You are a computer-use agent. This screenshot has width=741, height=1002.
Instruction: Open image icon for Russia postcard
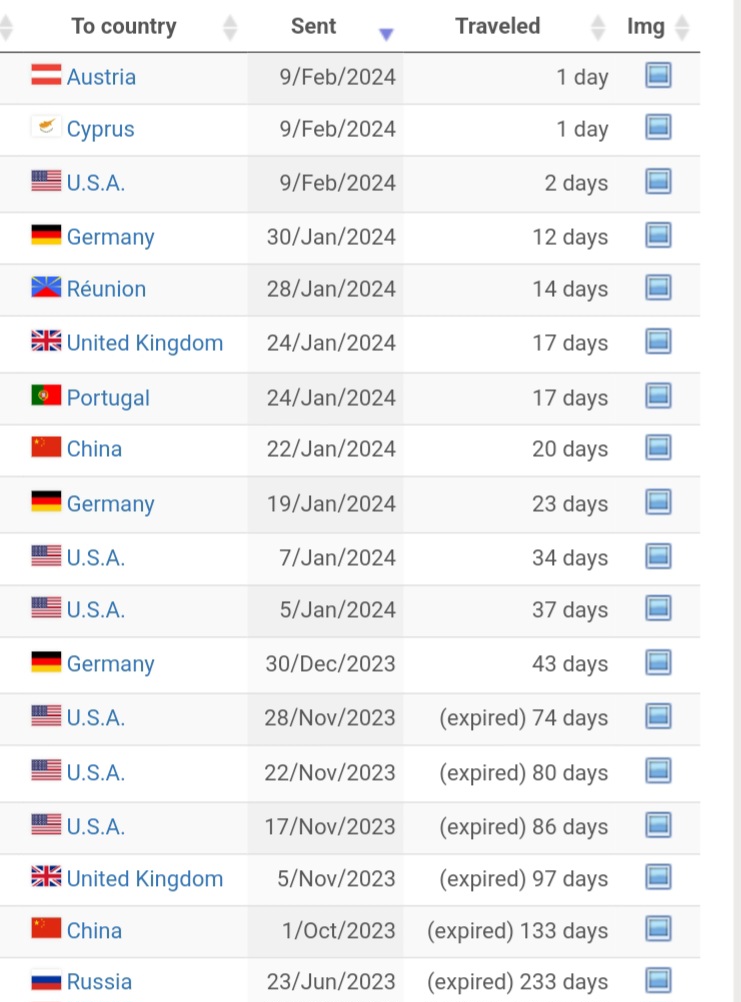point(658,980)
